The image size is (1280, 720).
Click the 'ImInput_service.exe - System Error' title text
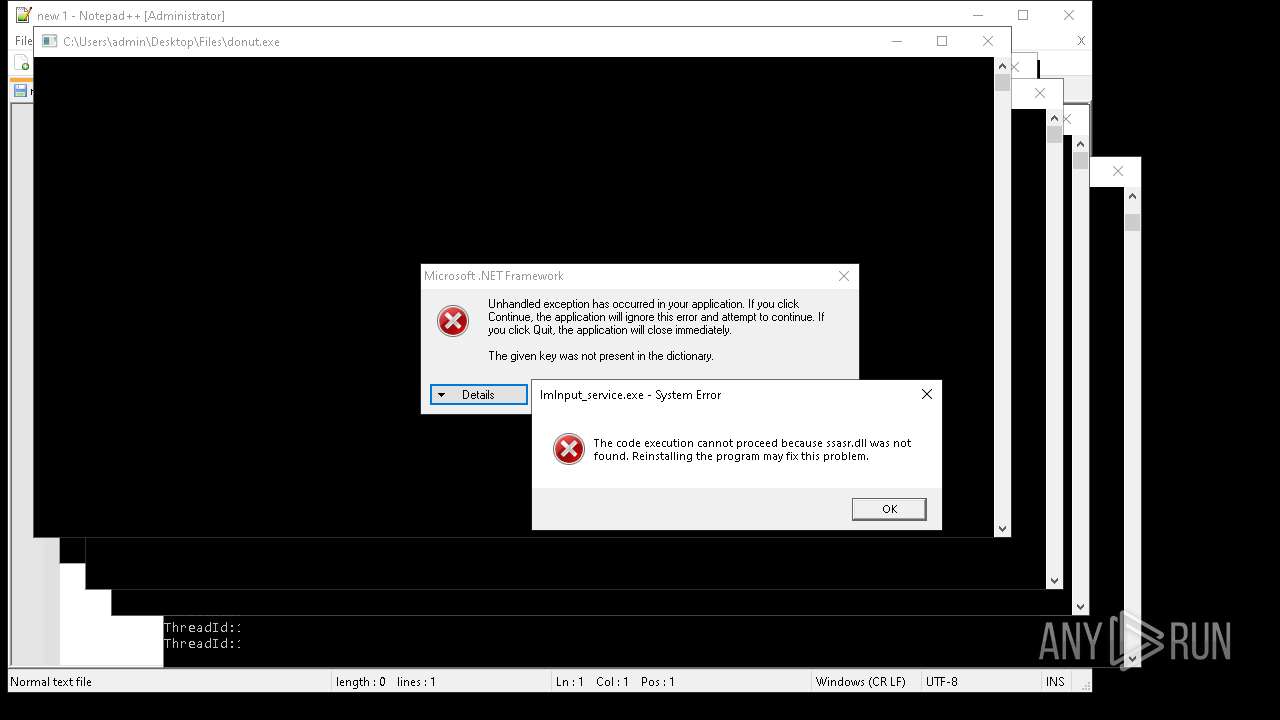tap(630, 395)
